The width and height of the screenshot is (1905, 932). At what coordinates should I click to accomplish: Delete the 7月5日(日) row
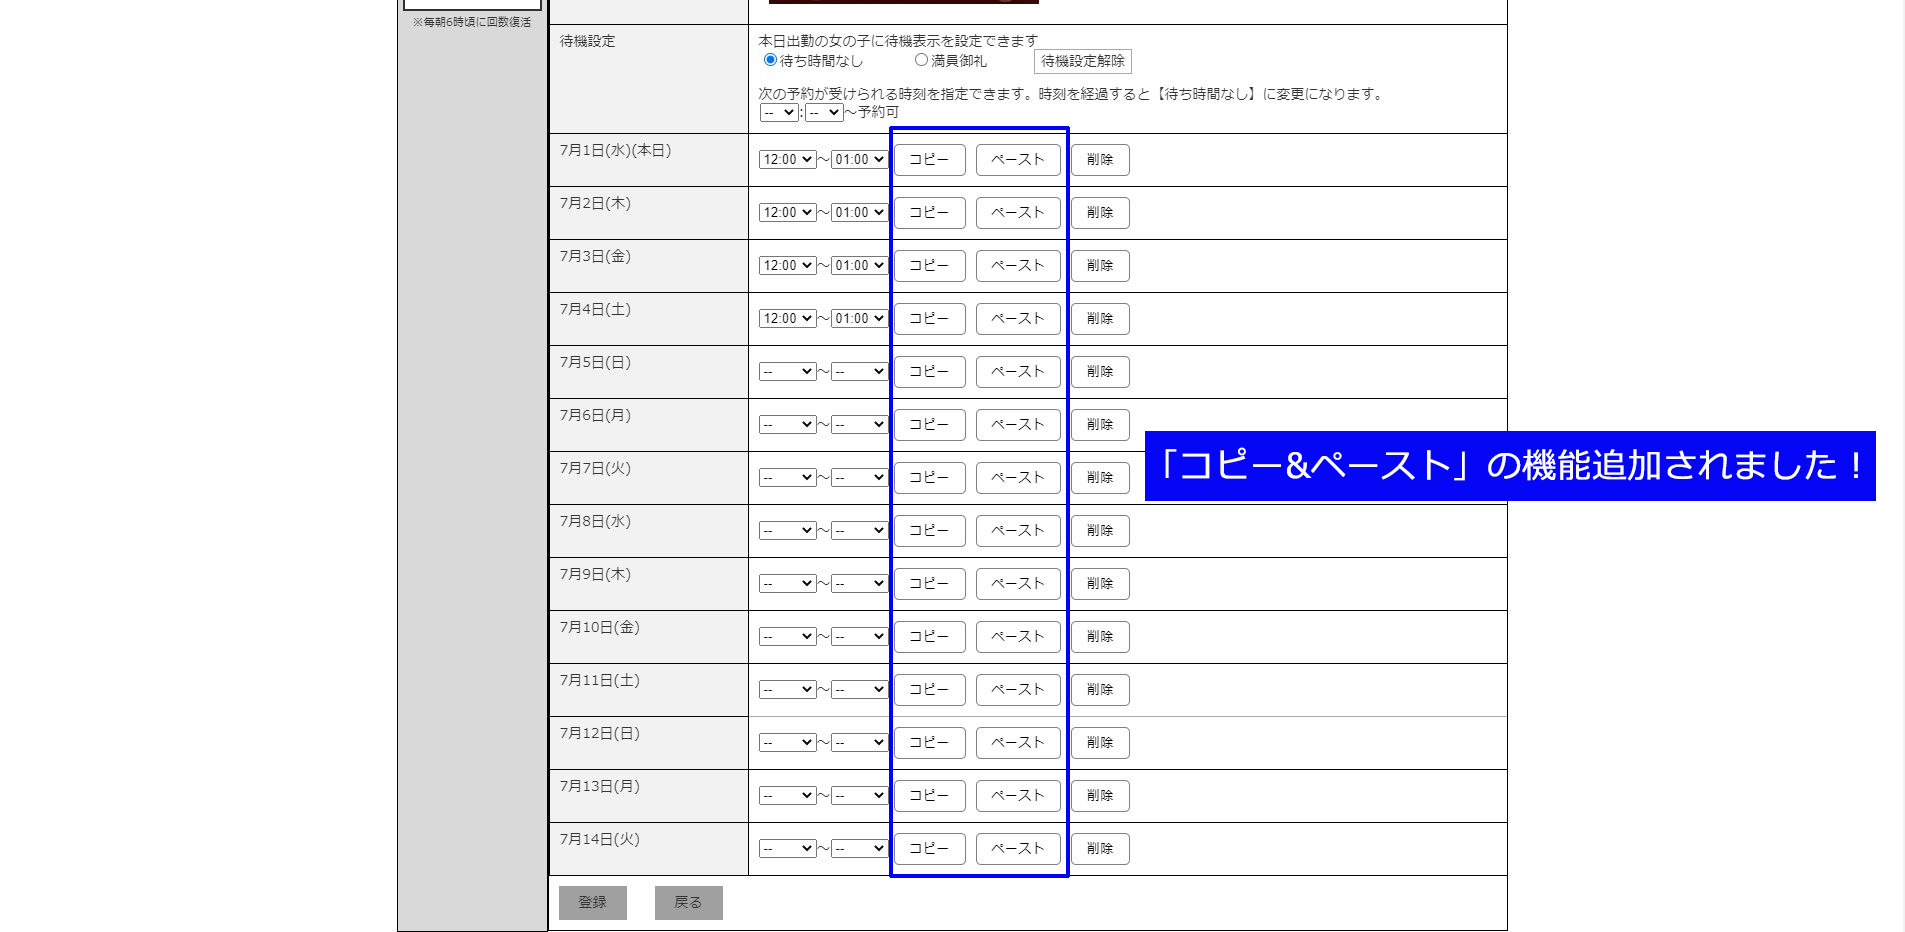[1100, 372]
